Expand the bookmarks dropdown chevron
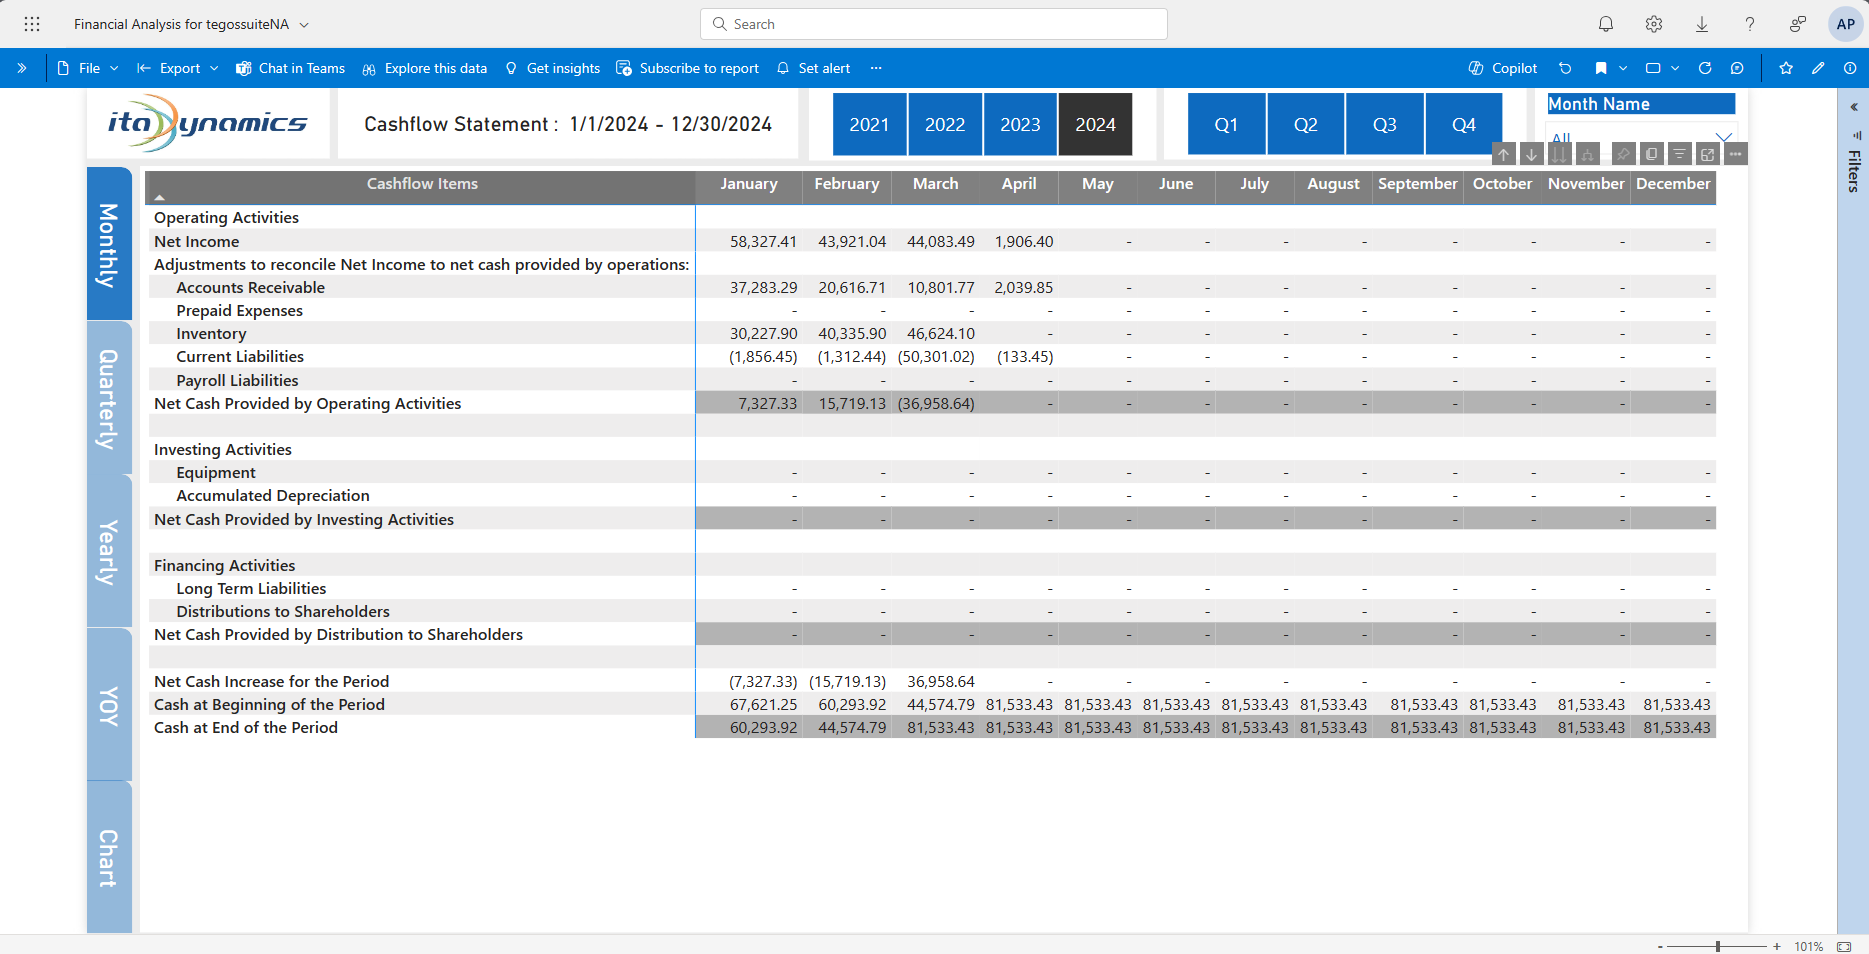Screen dimensions: 1869x954 tap(1623, 68)
